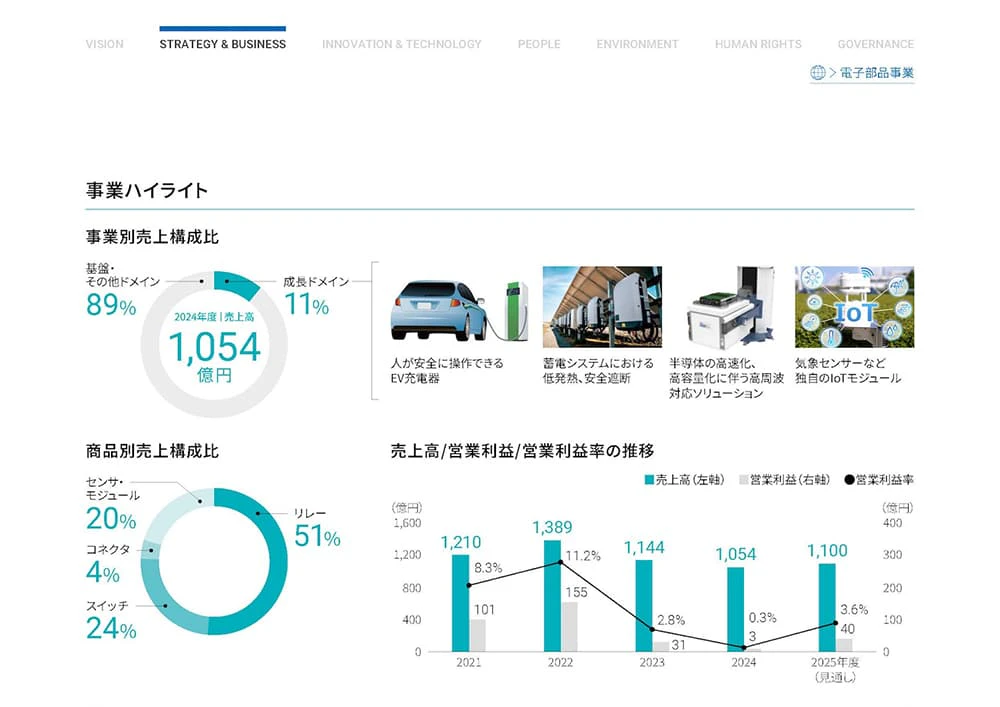This screenshot has height=707, width=1000.
Task: Select the STRATEGY & BUSINESS tab
Action: [x=222, y=44]
